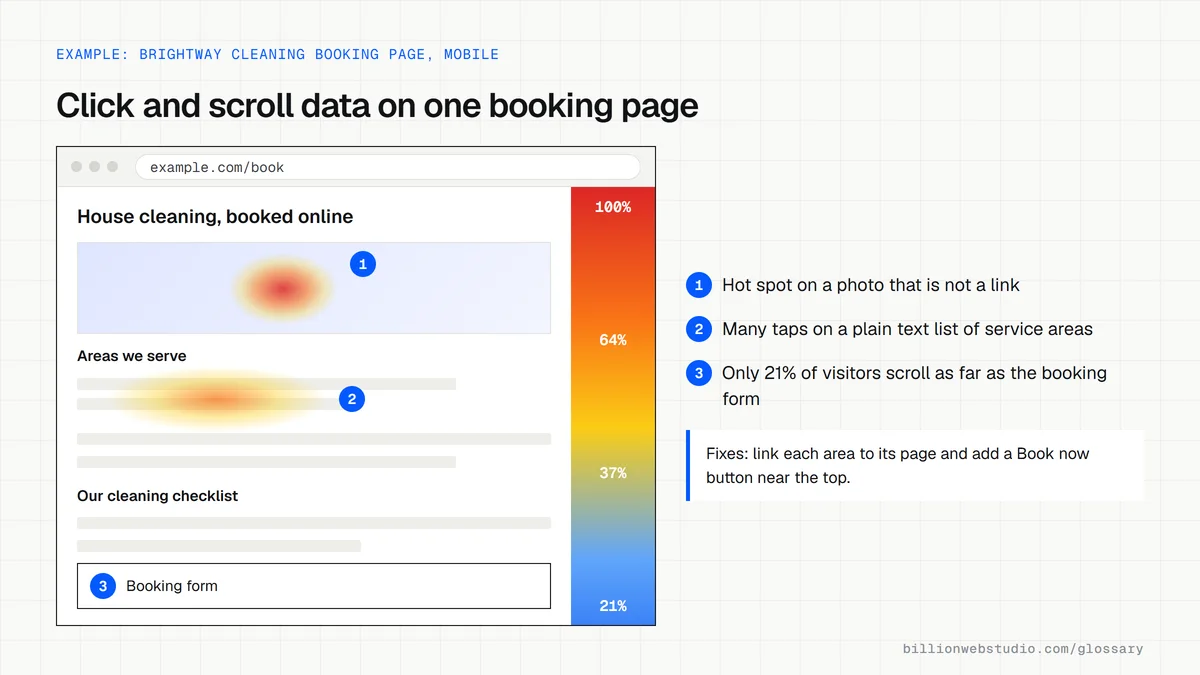Click the "Click and scroll data" slide title

[377, 106]
